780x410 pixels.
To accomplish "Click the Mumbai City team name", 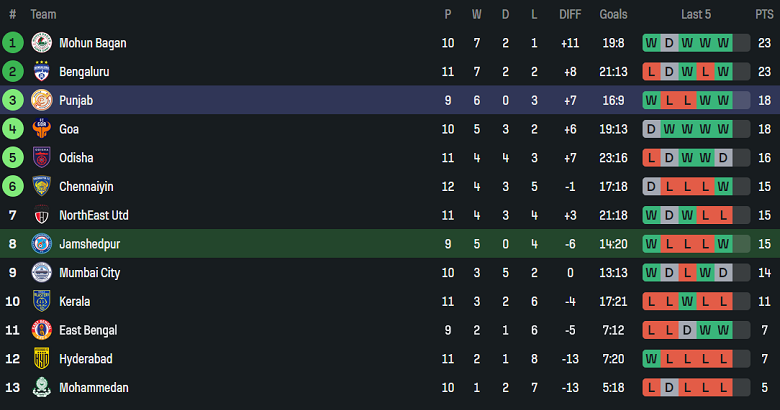I will pyautogui.click(x=90, y=273).
